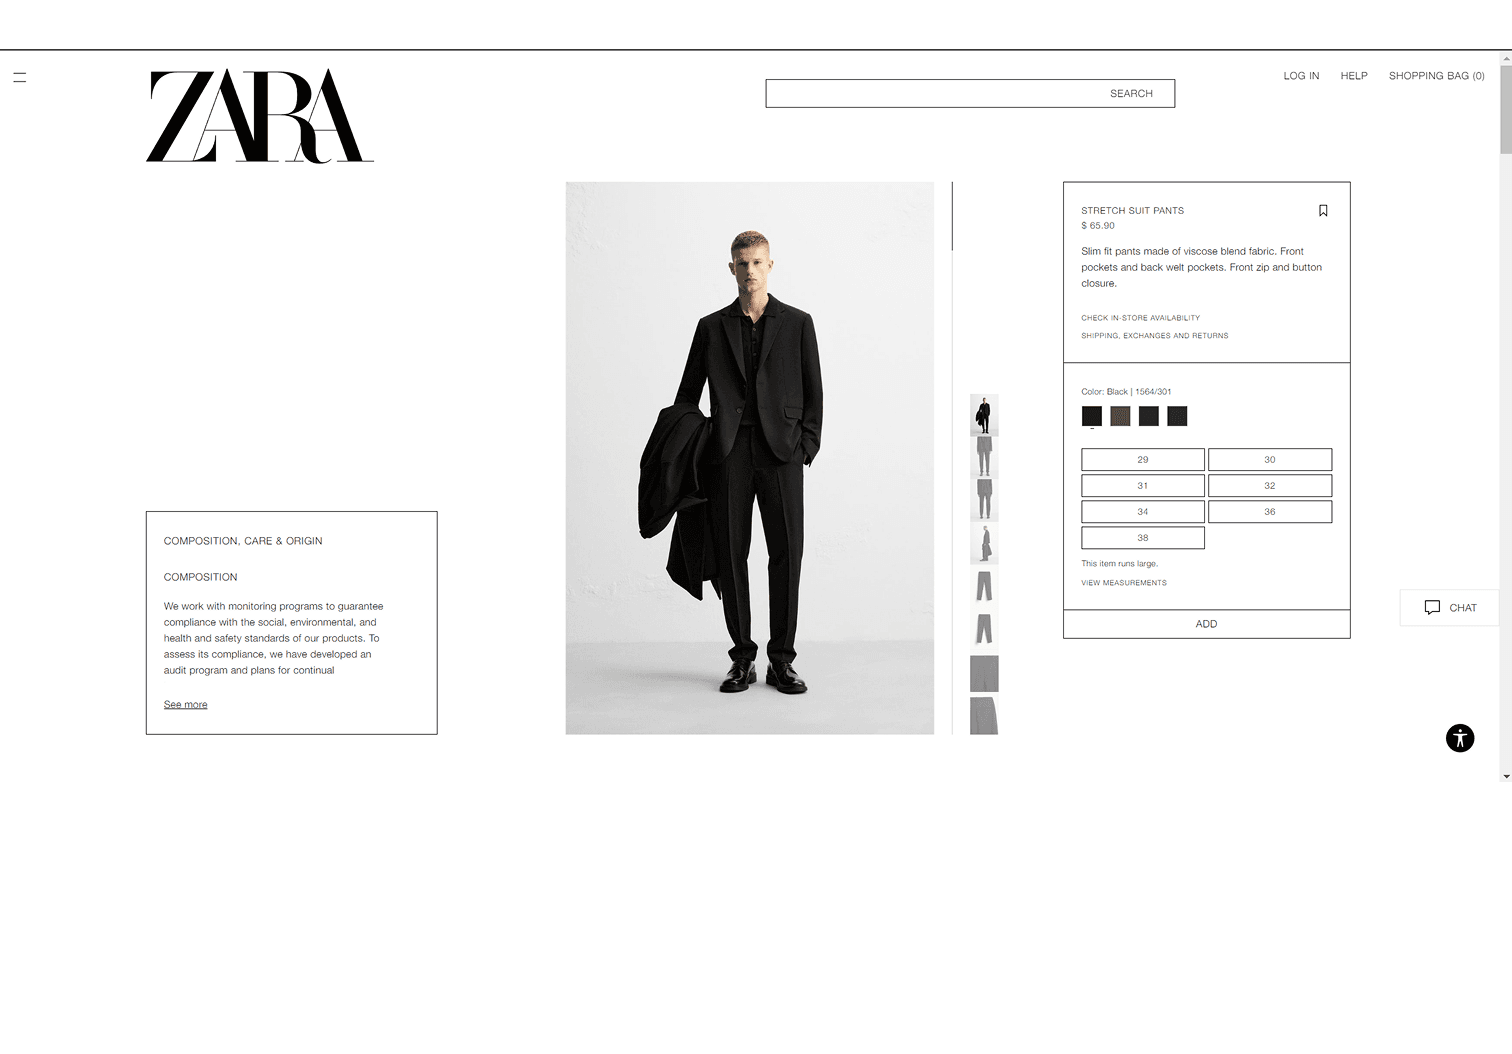
Task: Expand composition text with See more
Action: click(x=186, y=705)
